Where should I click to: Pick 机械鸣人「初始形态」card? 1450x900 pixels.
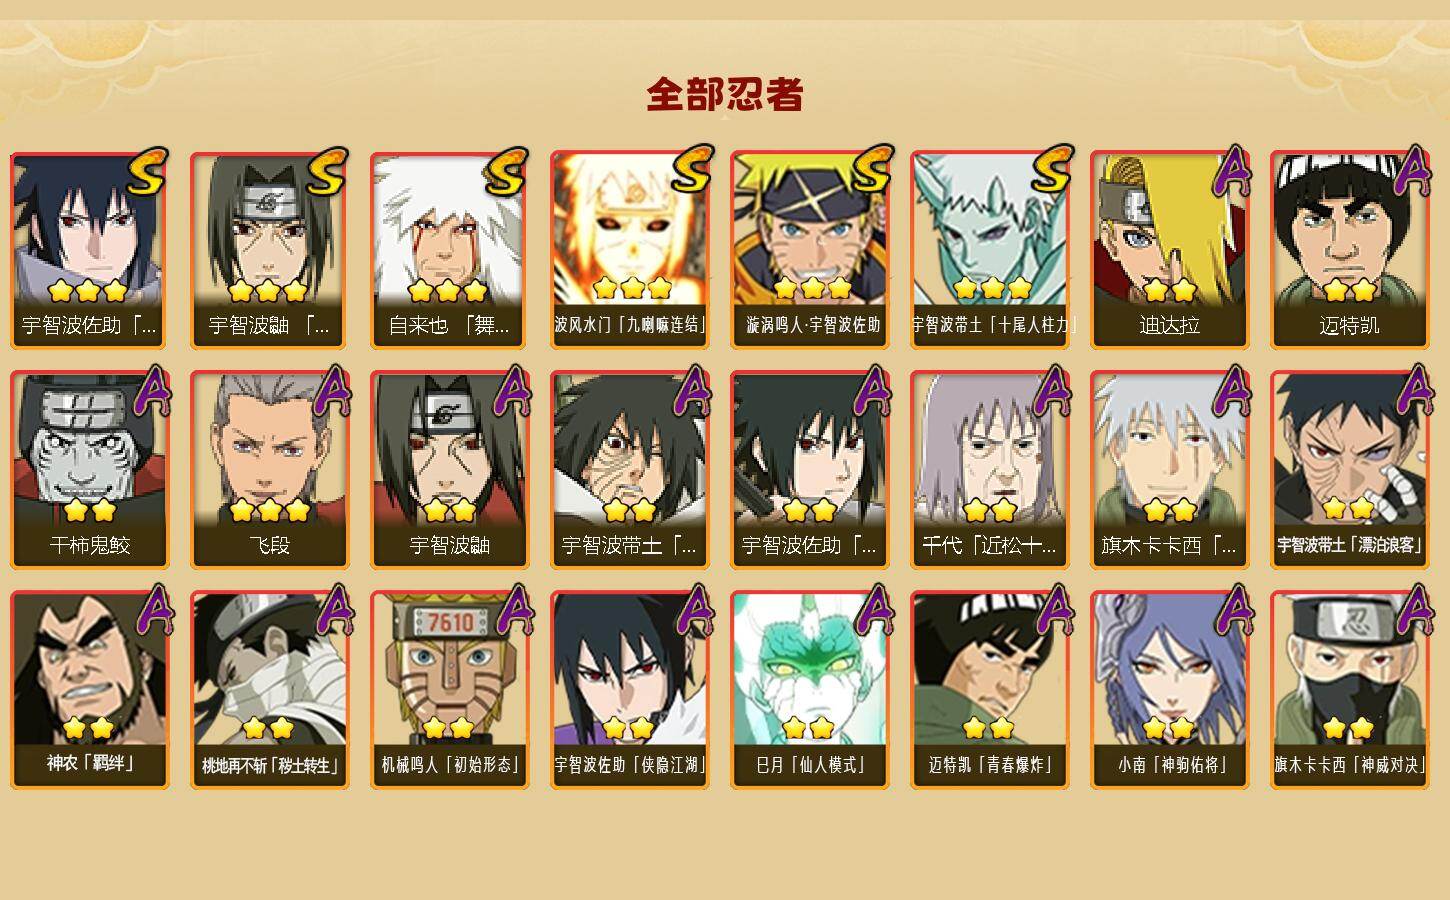449,690
